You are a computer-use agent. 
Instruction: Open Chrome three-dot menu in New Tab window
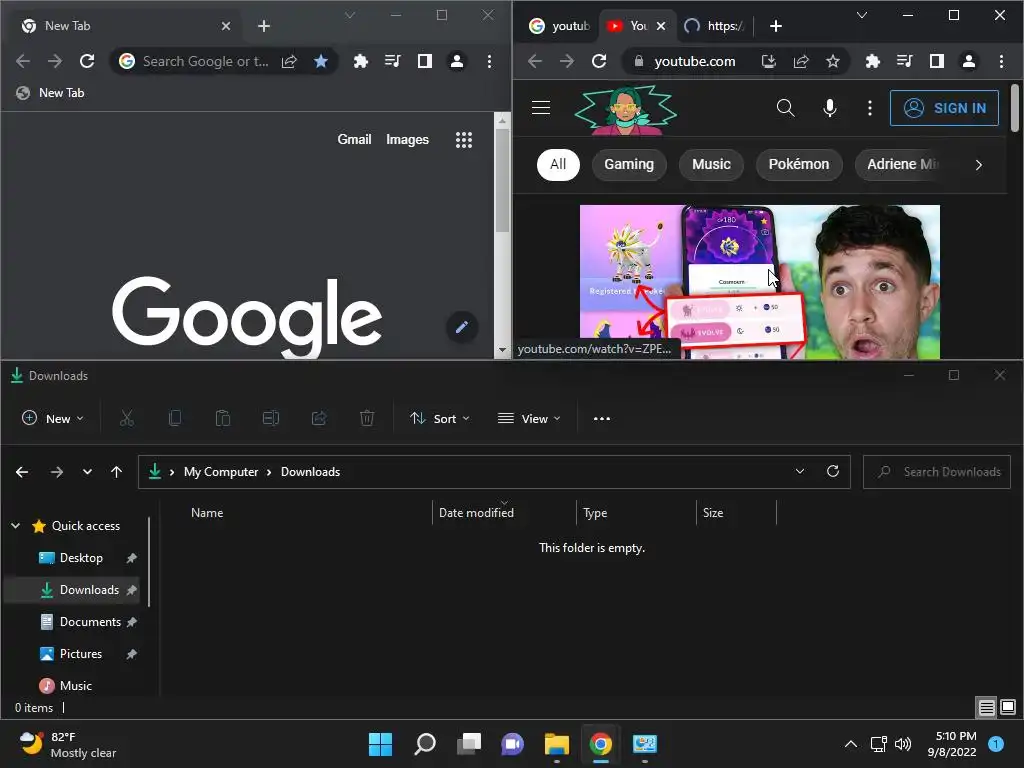click(489, 61)
